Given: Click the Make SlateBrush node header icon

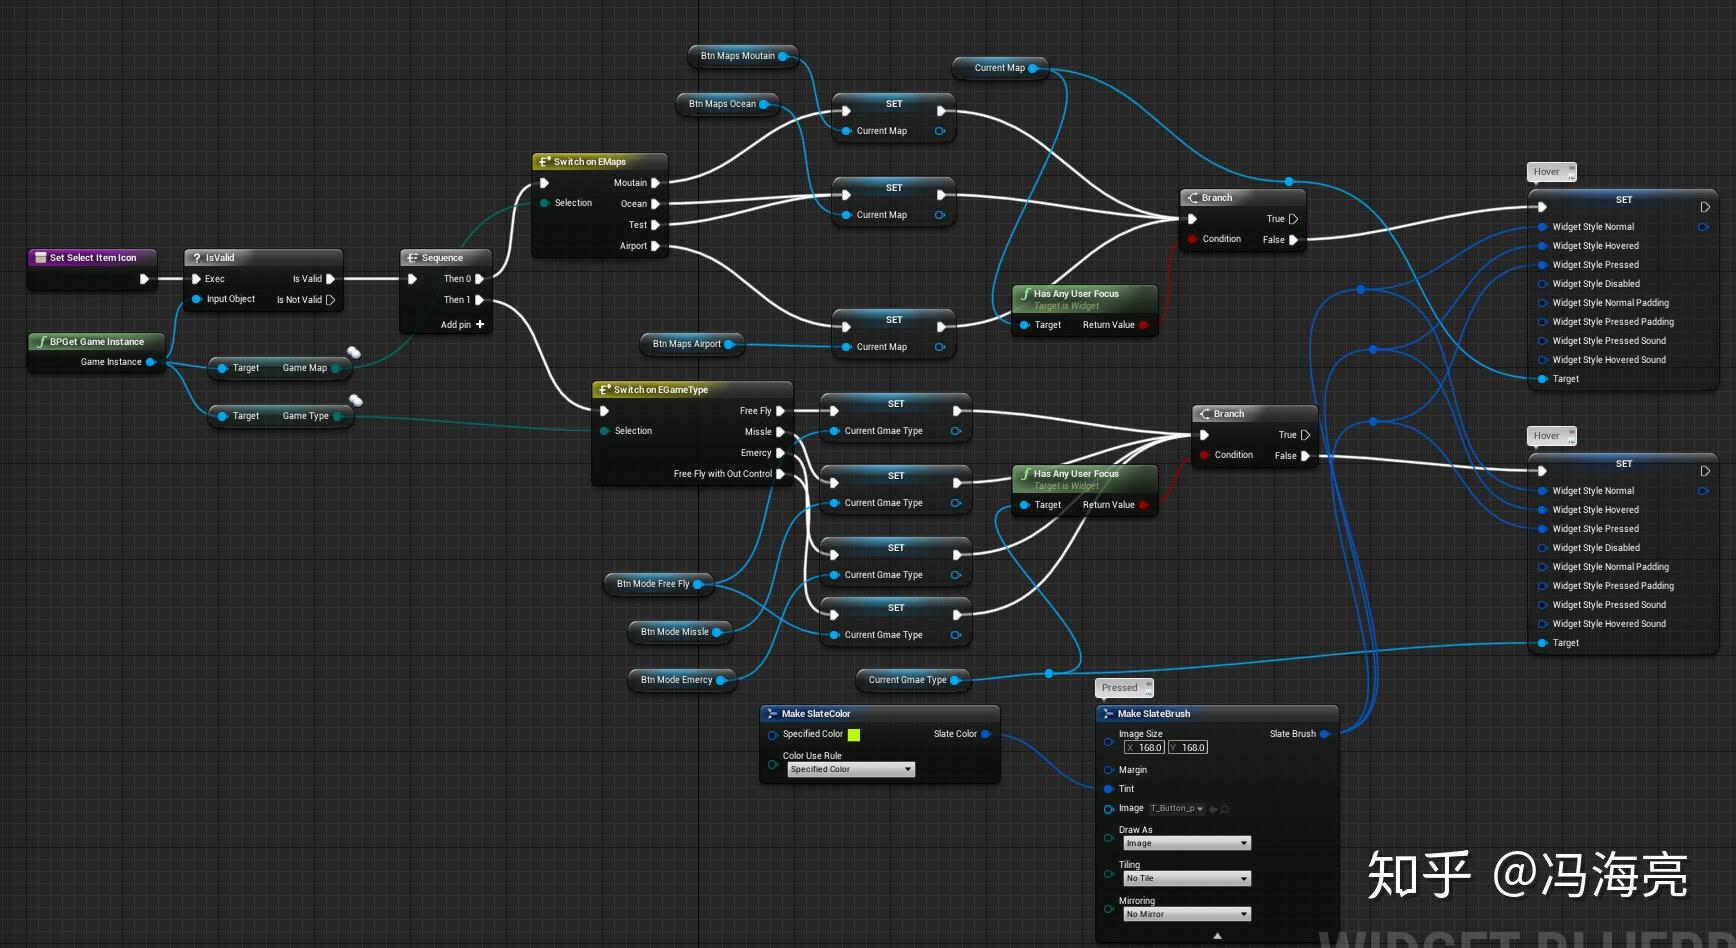Looking at the screenshot, I should click(1108, 713).
